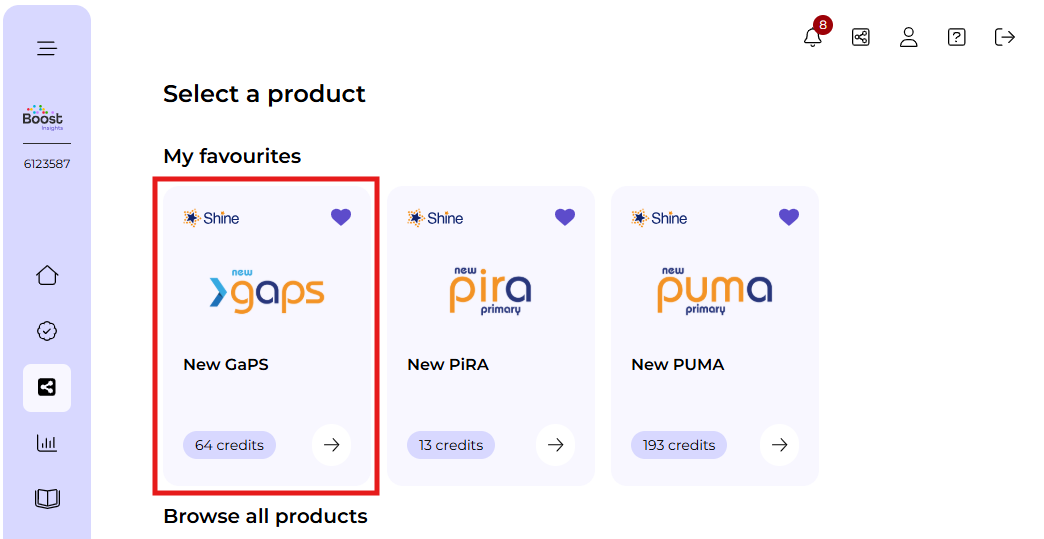Click the logout icon
This screenshot has width=1044, height=539.
1005,37
